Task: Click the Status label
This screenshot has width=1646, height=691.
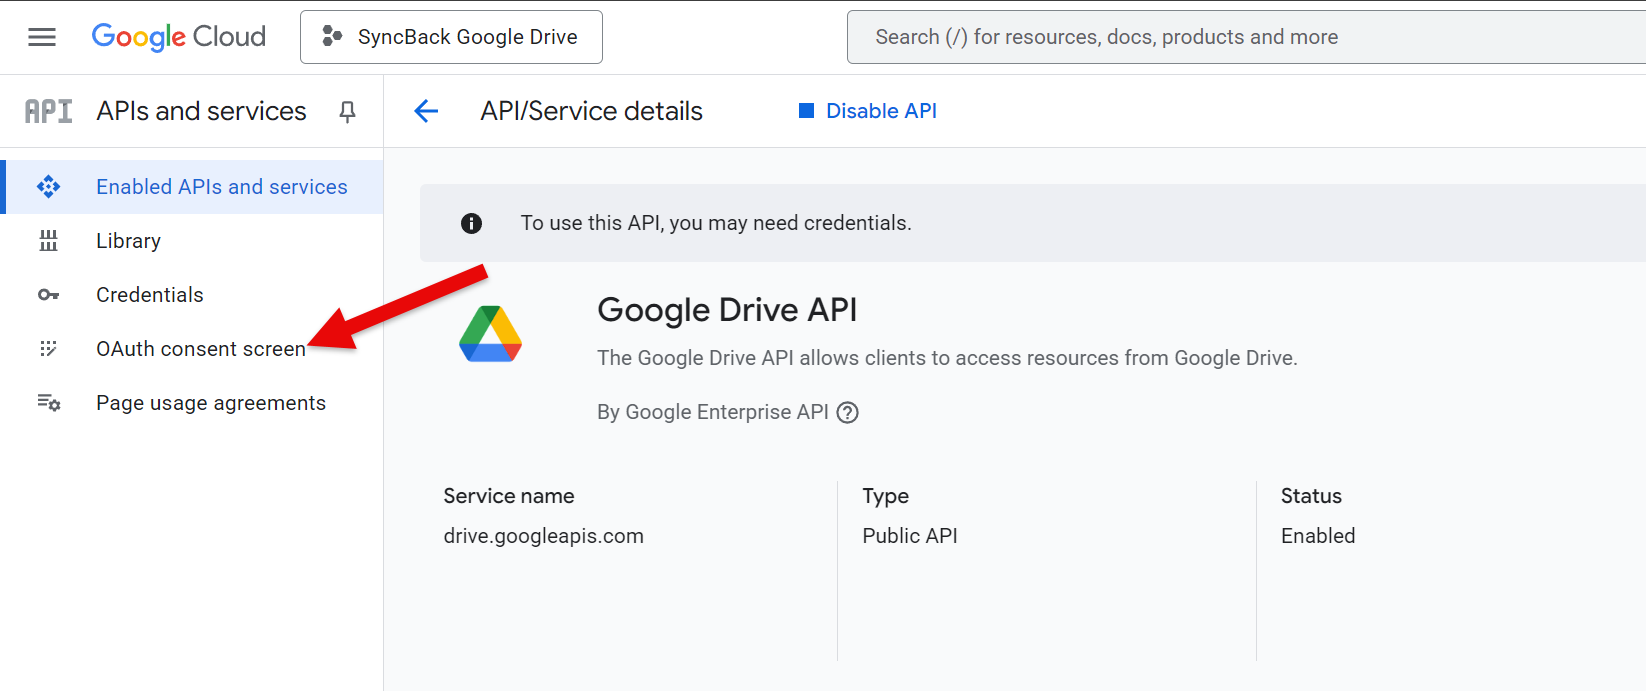Action: pyautogui.click(x=1311, y=496)
